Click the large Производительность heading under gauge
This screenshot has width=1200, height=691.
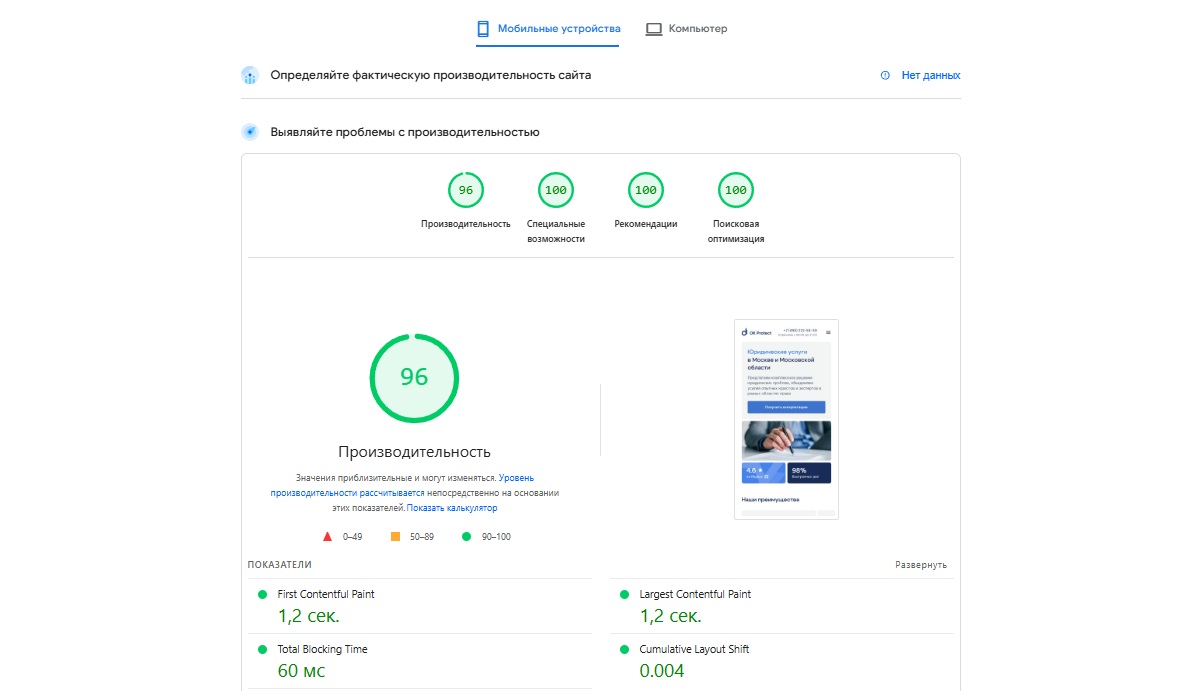tap(414, 452)
